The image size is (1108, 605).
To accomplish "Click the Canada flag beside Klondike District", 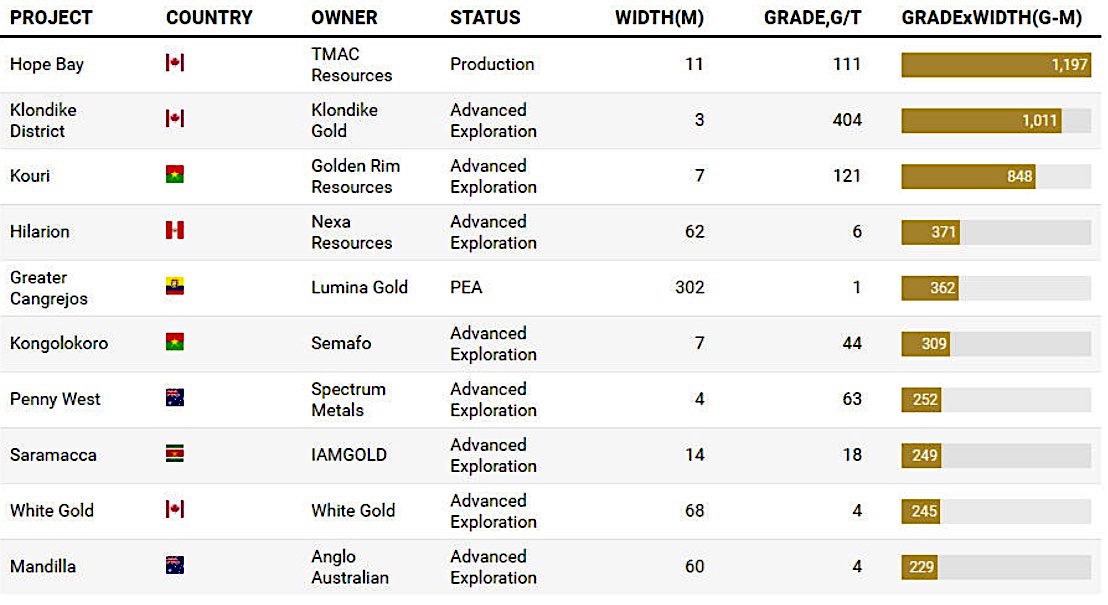I will pyautogui.click(x=175, y=119).
